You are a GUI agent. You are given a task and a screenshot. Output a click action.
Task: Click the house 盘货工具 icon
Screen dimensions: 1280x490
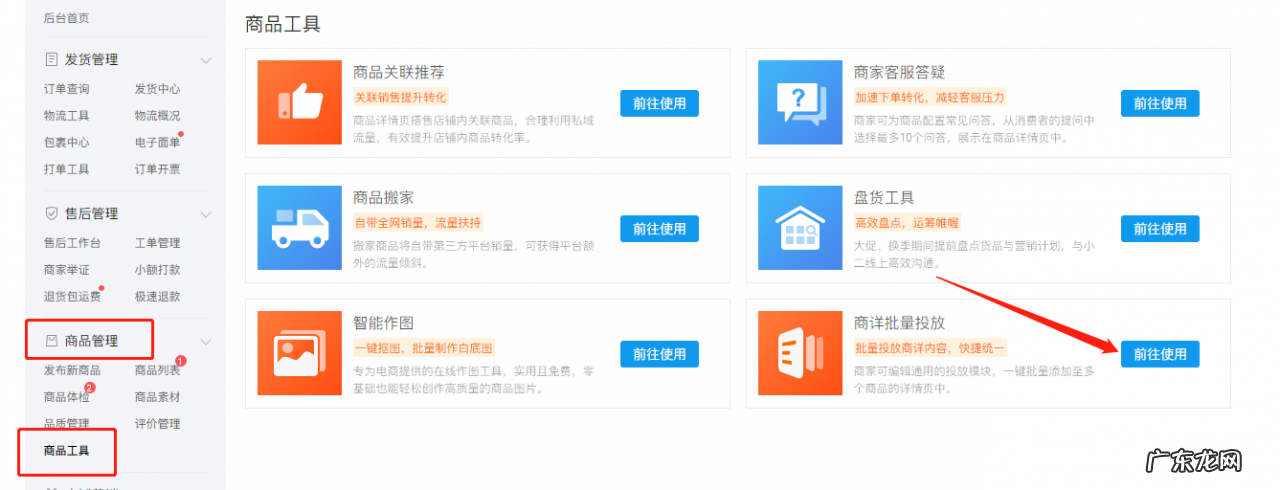pos(800,228)
